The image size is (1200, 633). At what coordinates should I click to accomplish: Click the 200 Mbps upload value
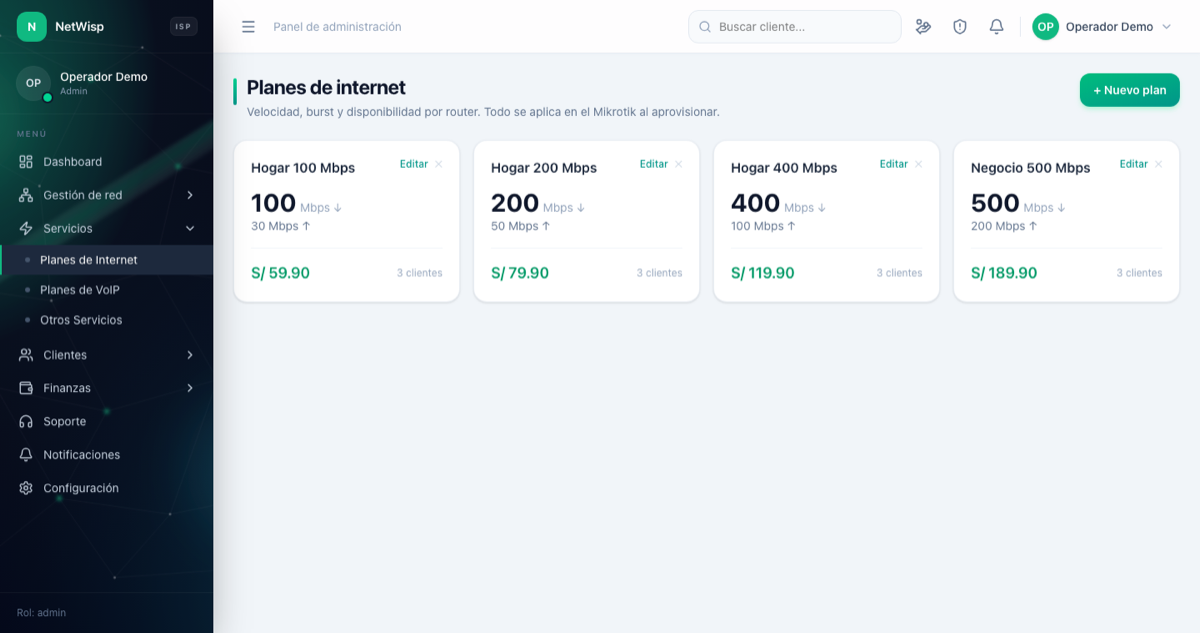(x=1004, y=226)
